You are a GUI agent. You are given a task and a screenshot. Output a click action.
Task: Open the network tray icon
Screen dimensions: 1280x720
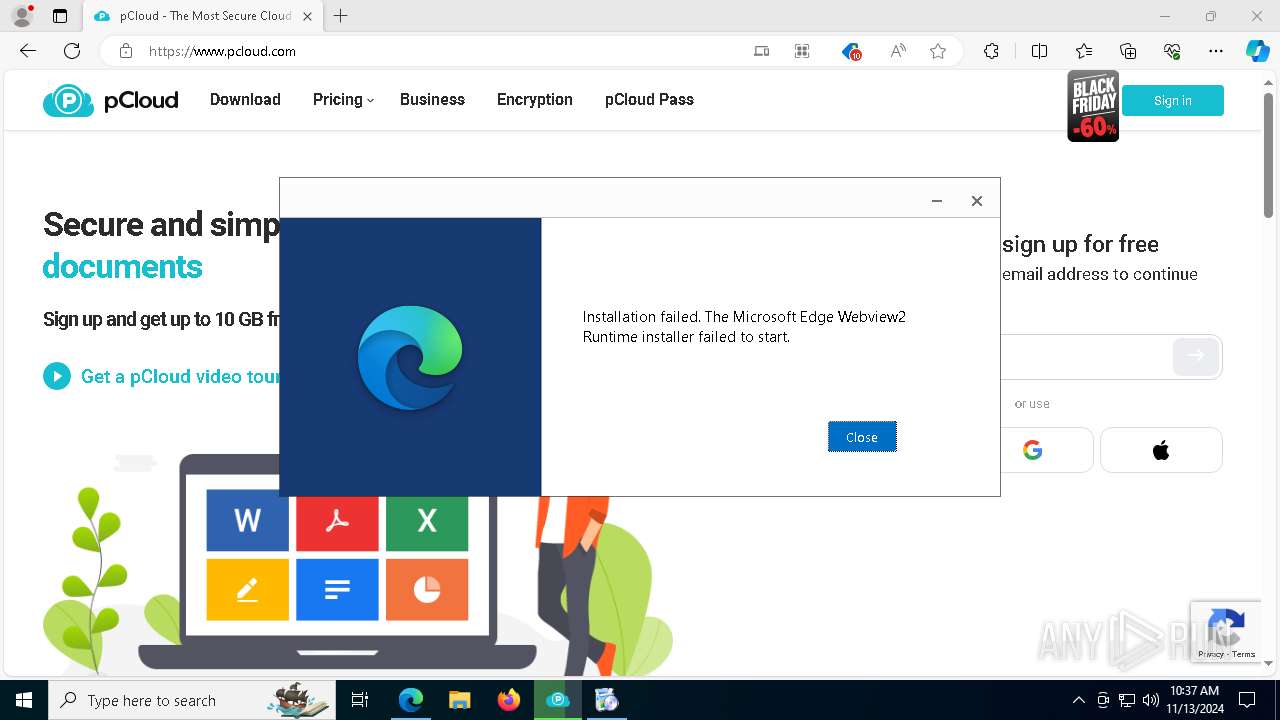(1127, 700)
